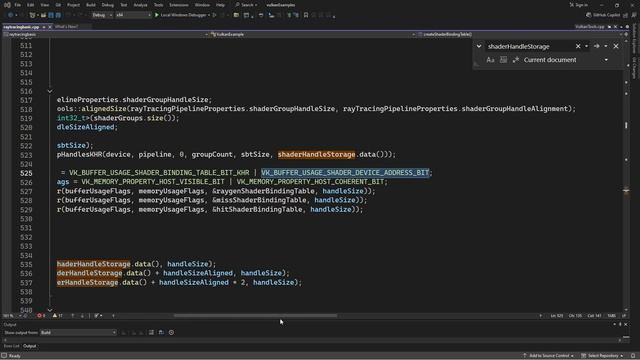This screenshot has height=360, width=640.
Task: Click the red error count indicator
Action: (41, 316)
